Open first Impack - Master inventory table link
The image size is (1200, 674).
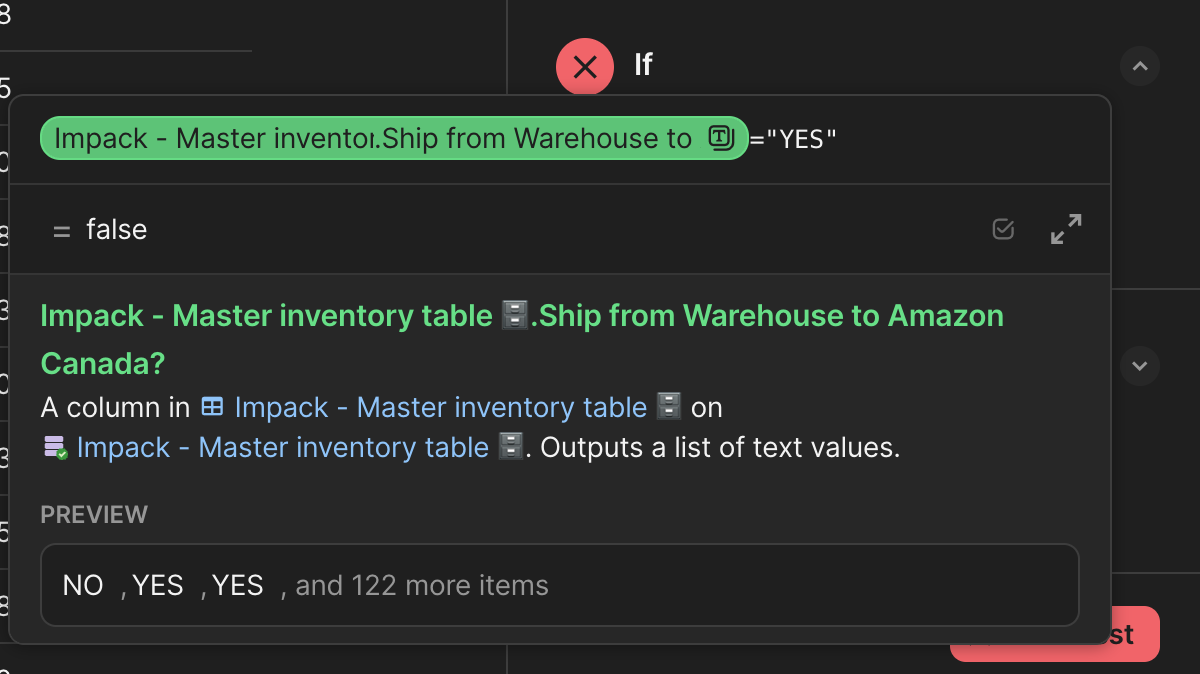pos(441,408)
